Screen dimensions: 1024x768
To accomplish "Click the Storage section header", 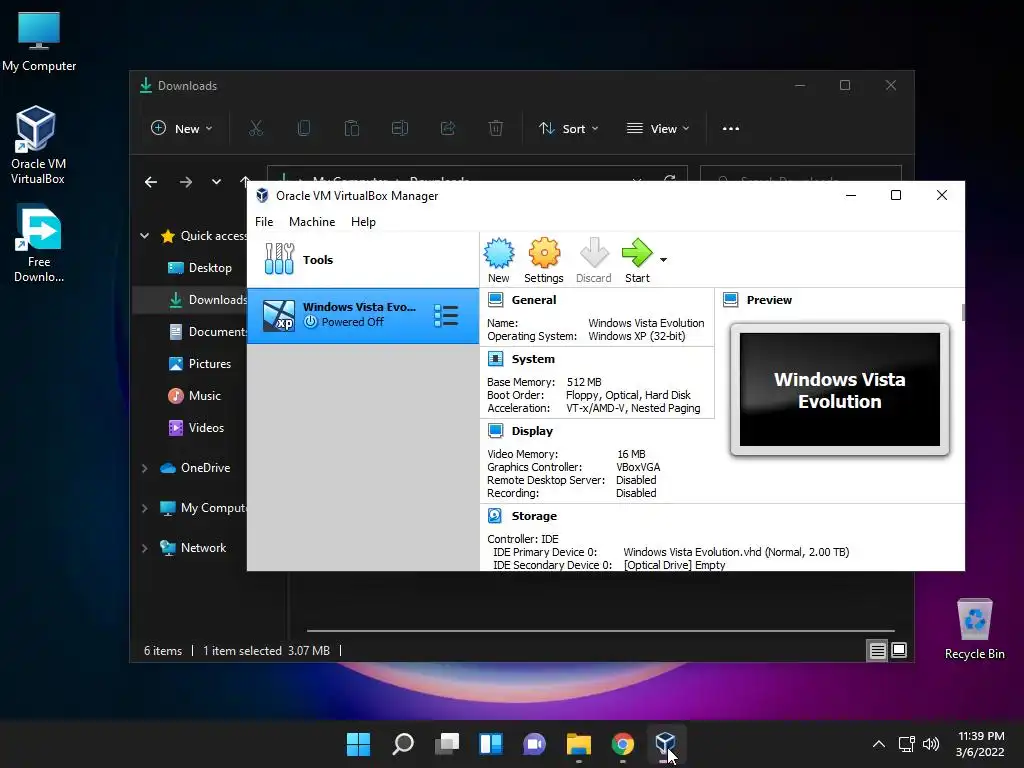I will click(x=534, y=516).
